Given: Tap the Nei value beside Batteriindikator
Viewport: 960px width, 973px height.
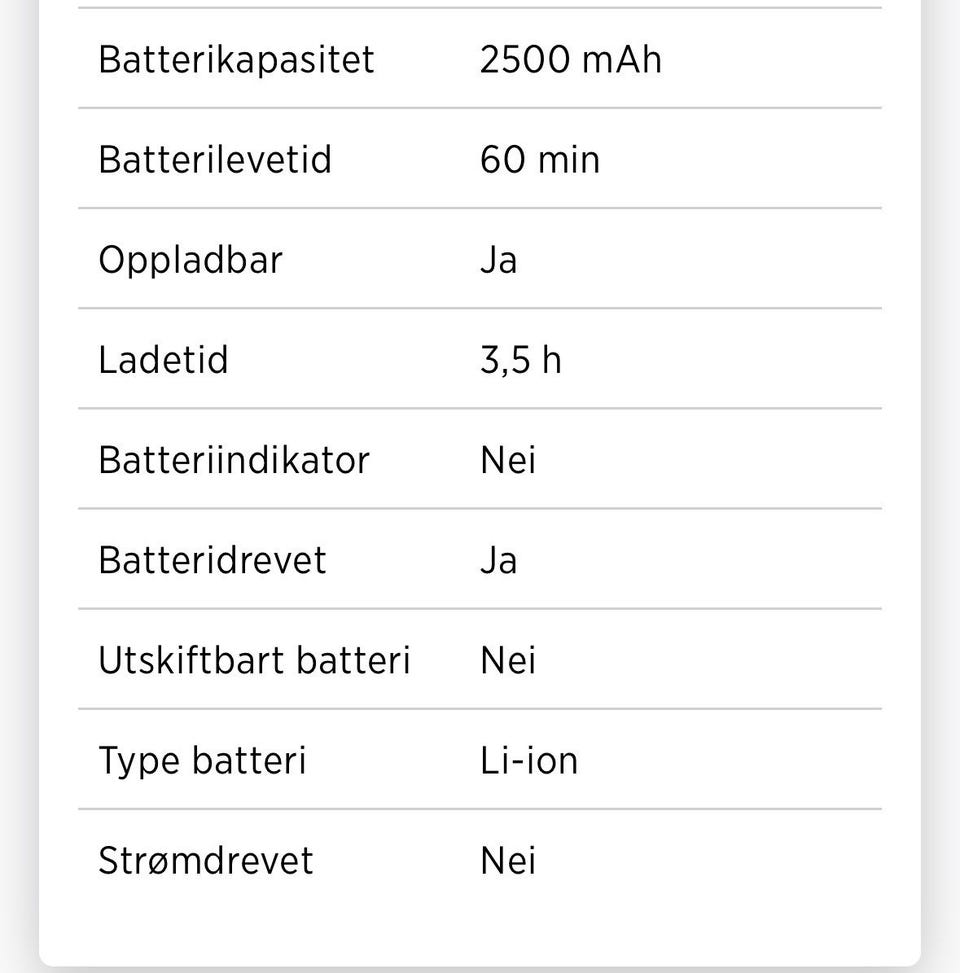Looking at the screenshot, I should 508,460.
